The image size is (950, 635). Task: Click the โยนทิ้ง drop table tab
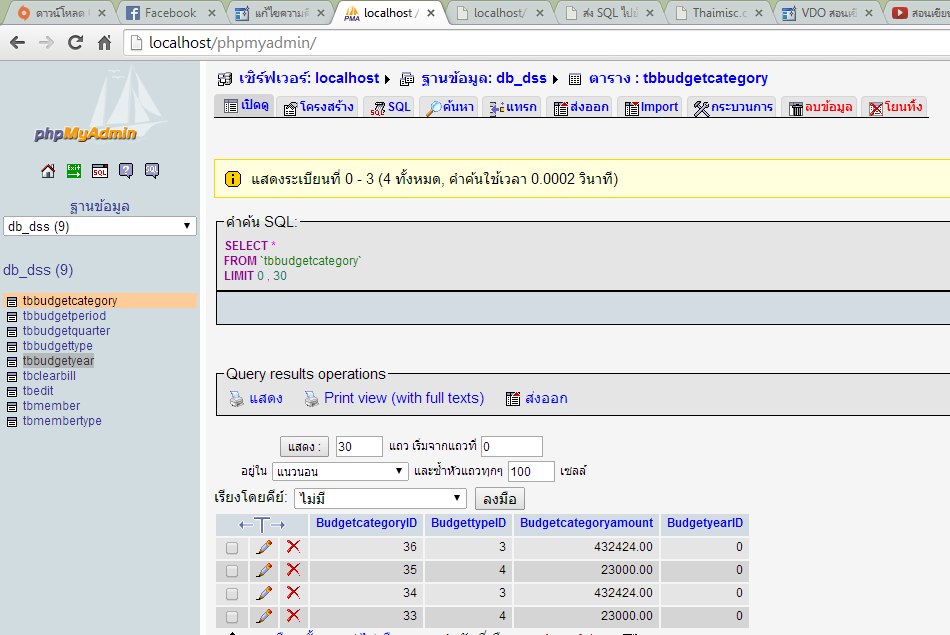pyautogui.click(x=895, y=107)
